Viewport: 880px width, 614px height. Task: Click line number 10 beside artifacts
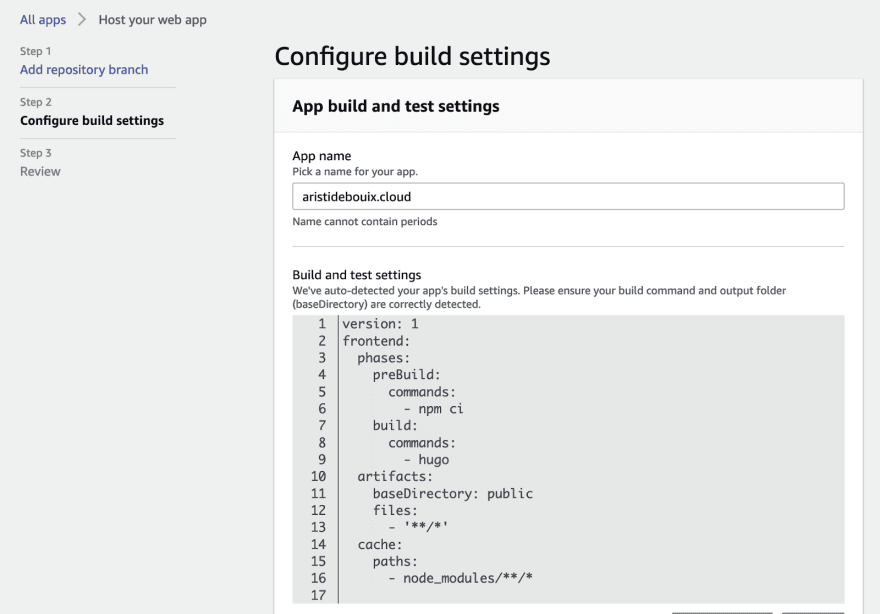[x=318, y=476]
